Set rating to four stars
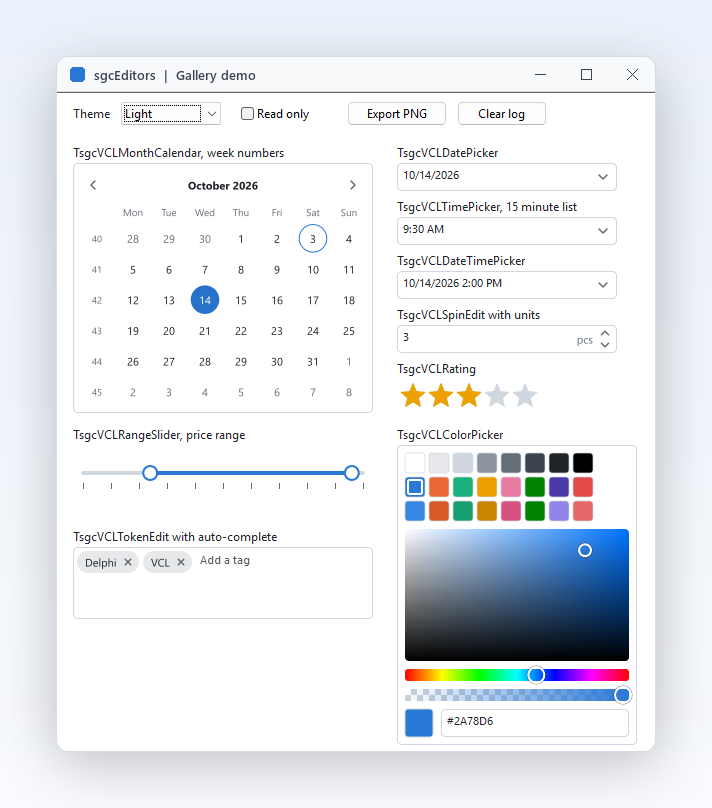712x808 pixels. click(497, 396)
